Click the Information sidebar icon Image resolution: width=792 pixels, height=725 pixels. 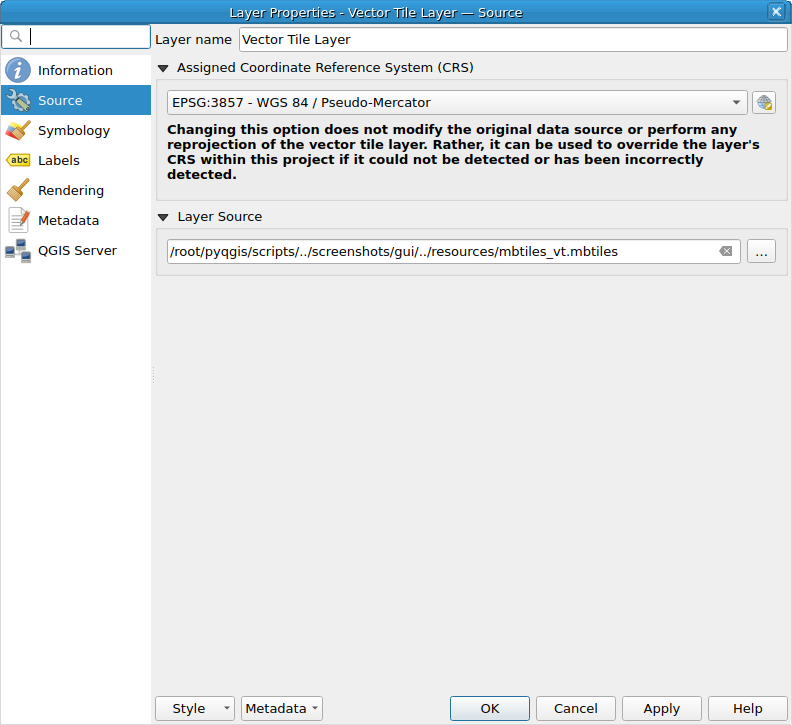(18, 70)
